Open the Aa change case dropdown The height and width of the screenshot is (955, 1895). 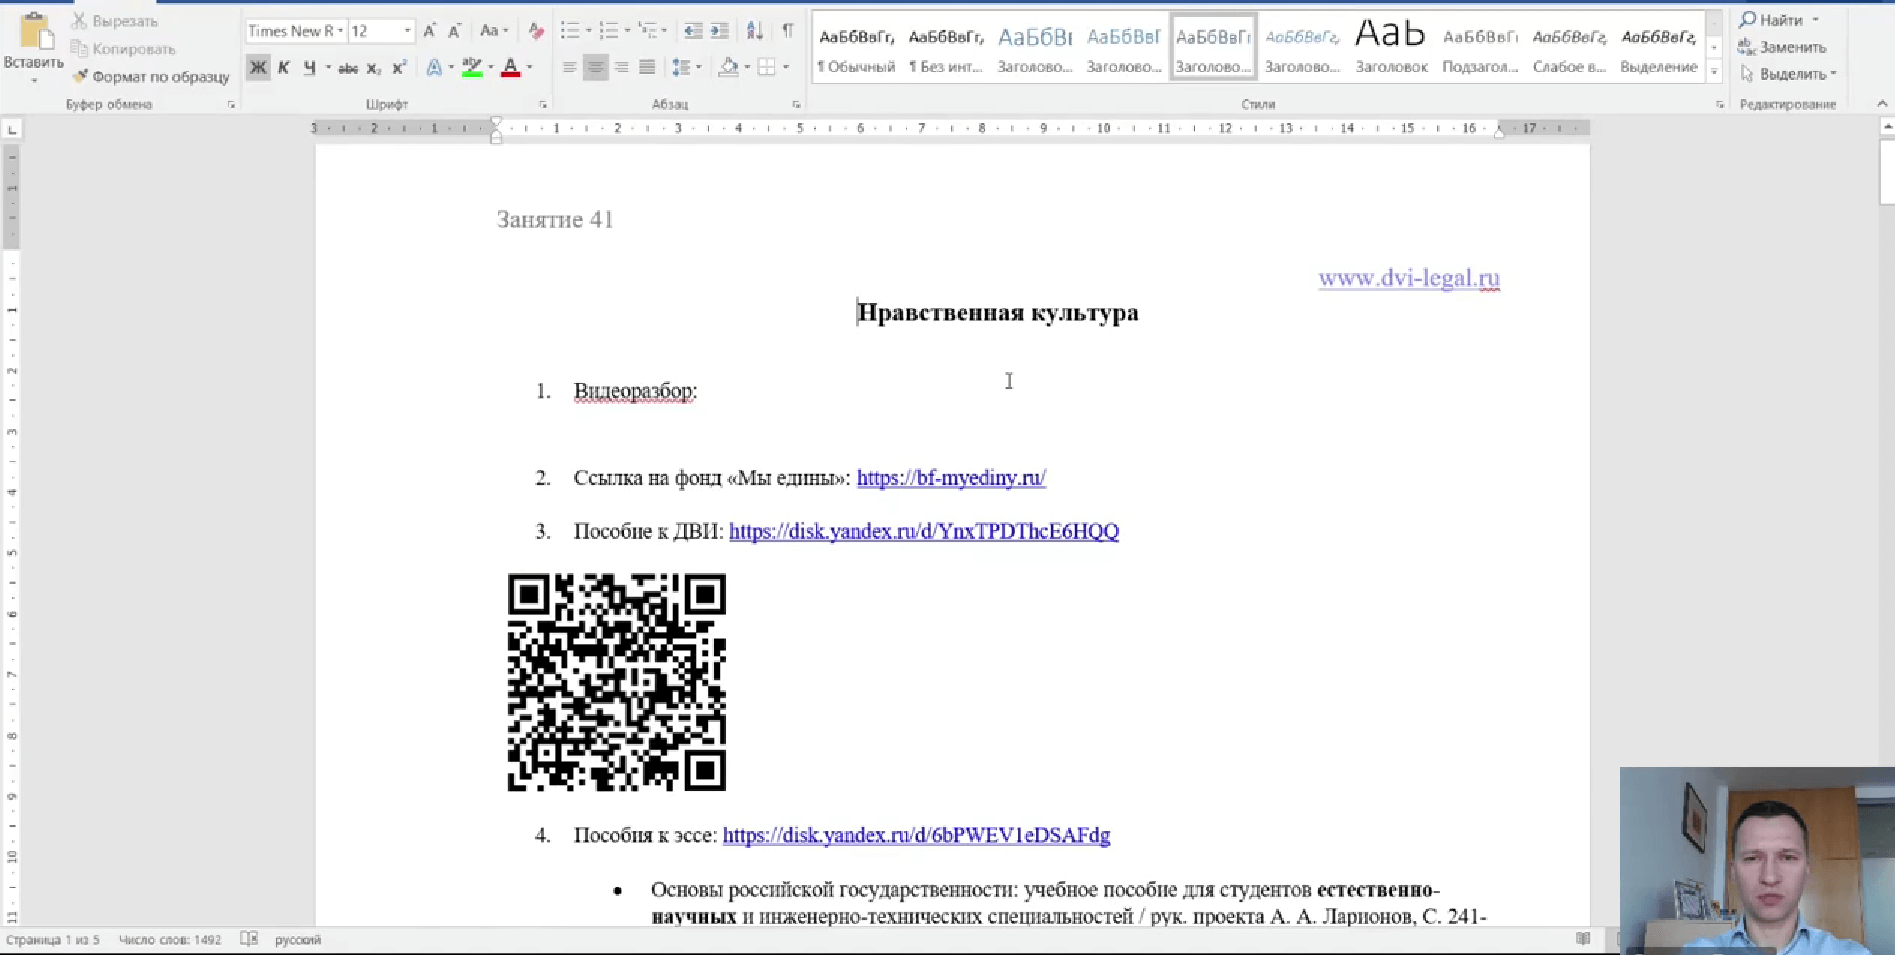point(494,31)
